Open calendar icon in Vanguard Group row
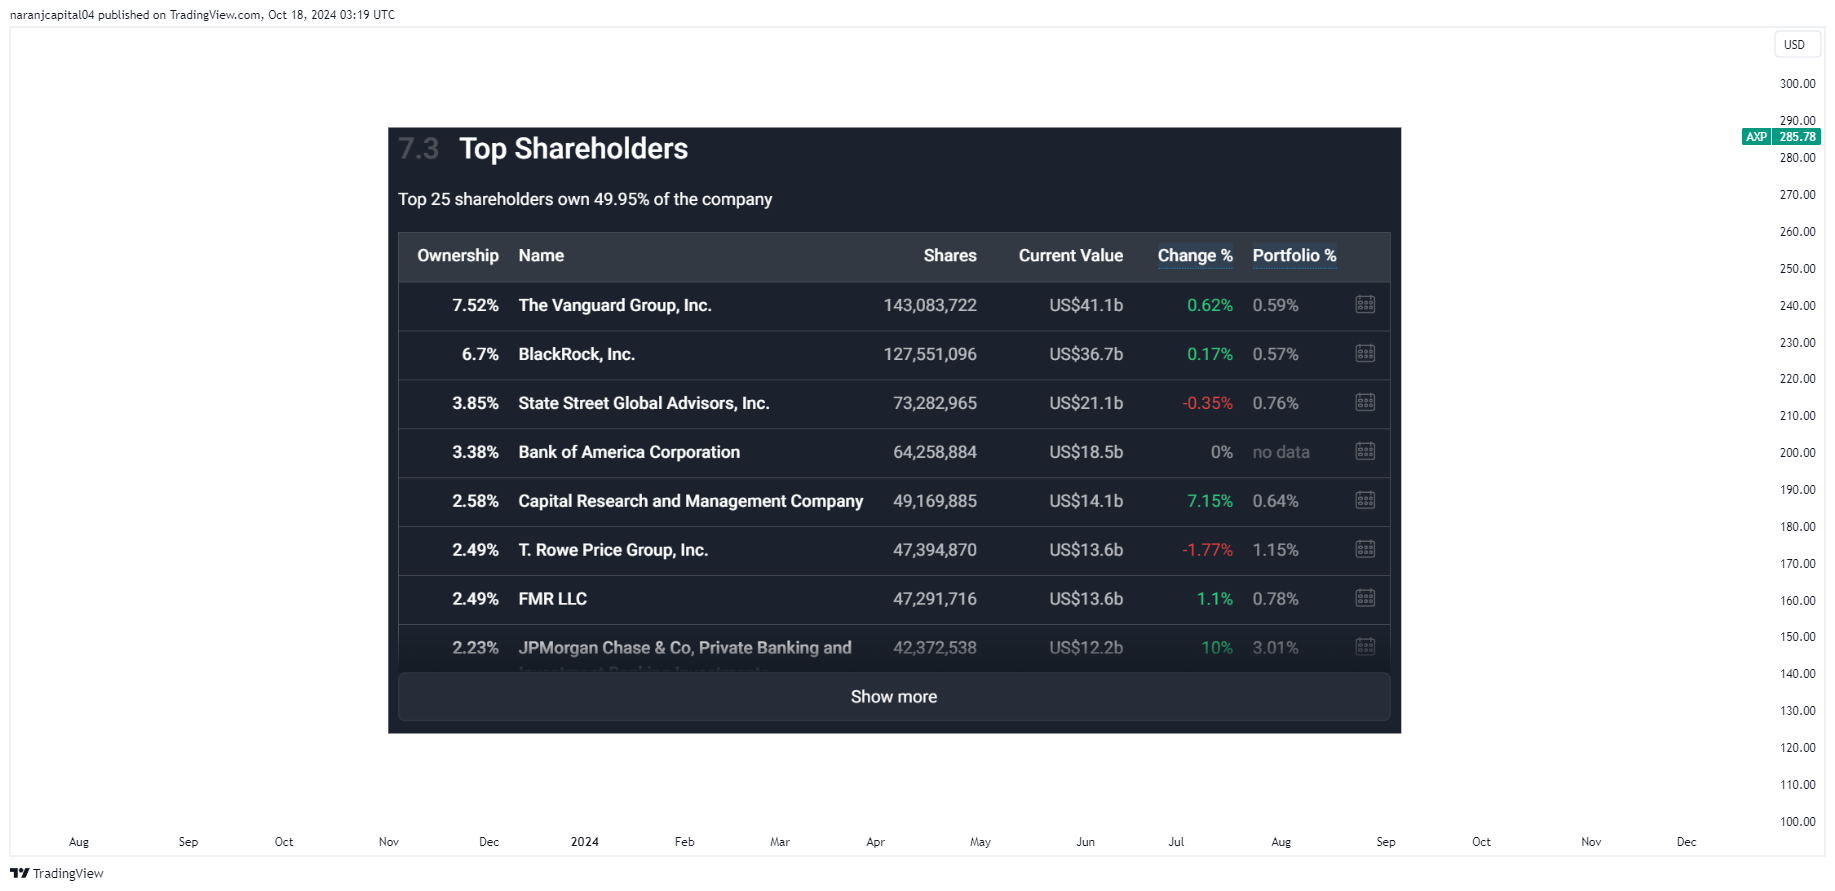The width and height of the screenshot is (1835, 891). [1365, 304]
